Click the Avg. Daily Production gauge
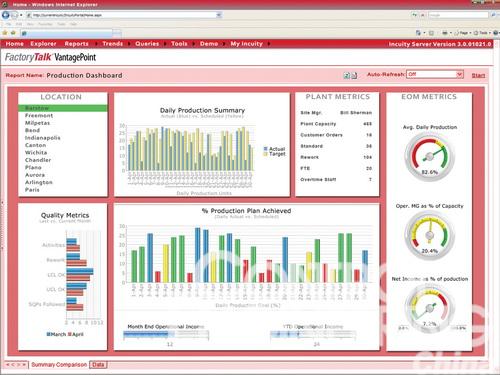500x375 pixels. click(430, 156)
